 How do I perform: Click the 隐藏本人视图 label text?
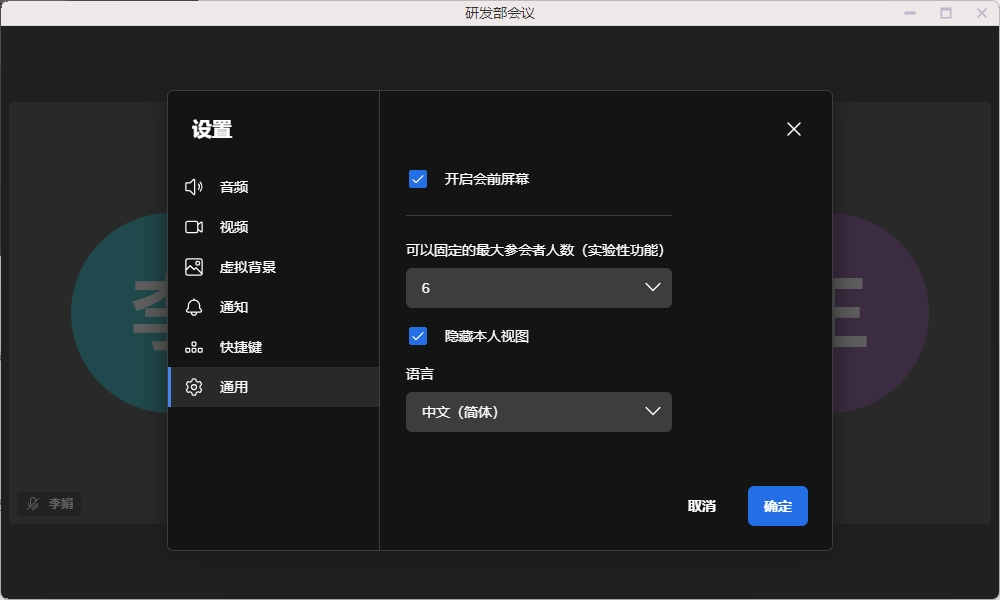click(x=487, y=336)
